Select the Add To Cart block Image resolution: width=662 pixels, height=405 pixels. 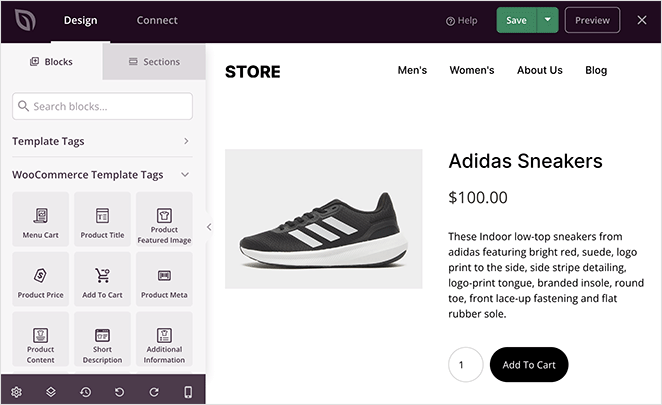(x=102, y=279)
